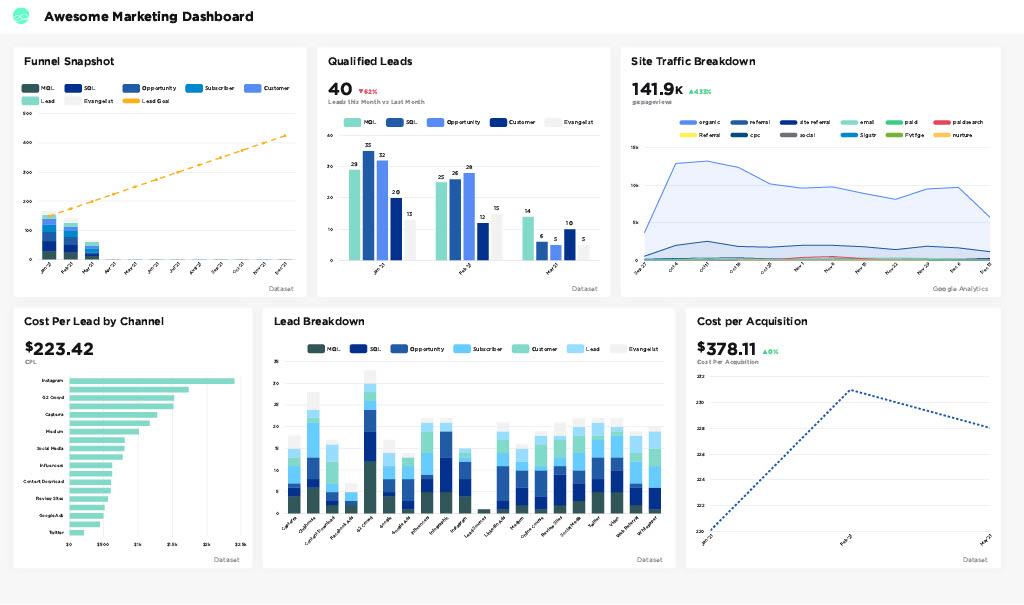Click the Customer color swatch in Lead Breakdown legend
1024x605 pixels.
click(x=521, y=347)
